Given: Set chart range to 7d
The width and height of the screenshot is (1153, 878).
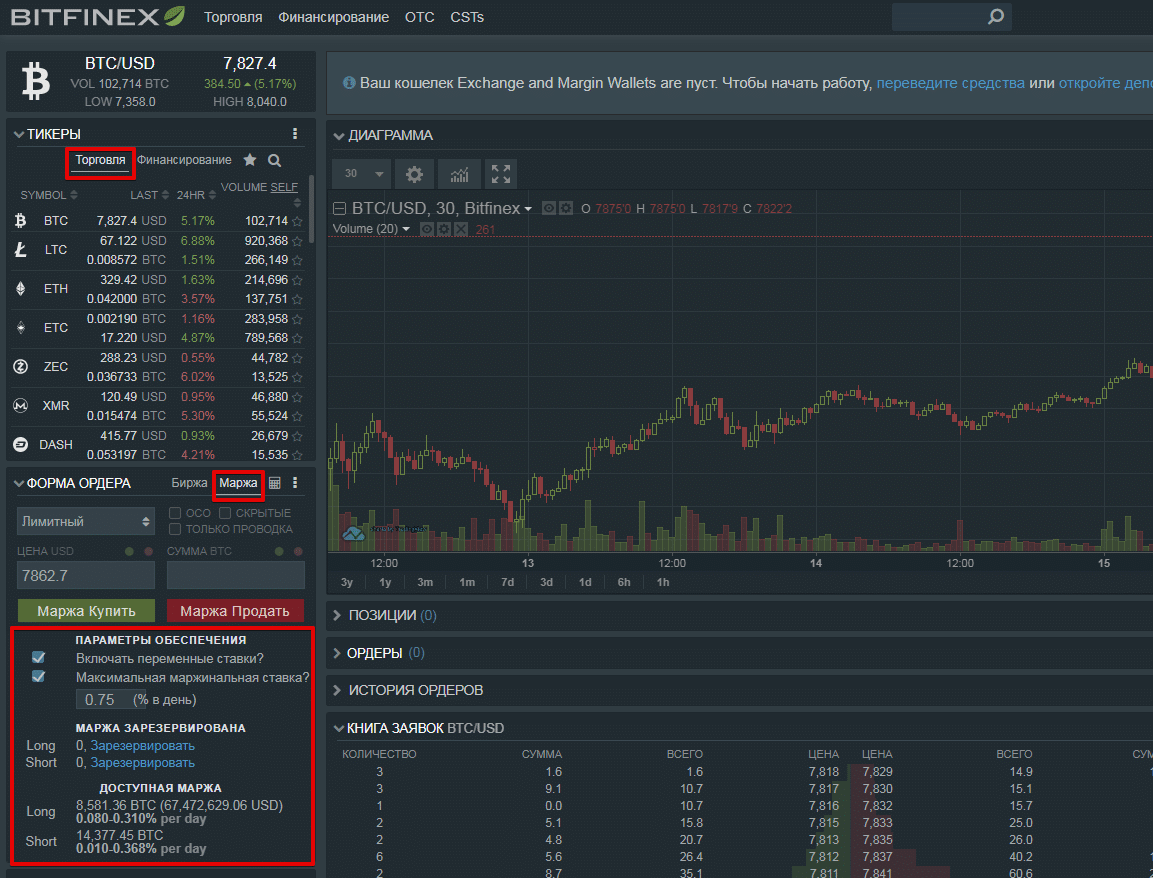Looking at the screenshot, I should [x=507, y=582].
